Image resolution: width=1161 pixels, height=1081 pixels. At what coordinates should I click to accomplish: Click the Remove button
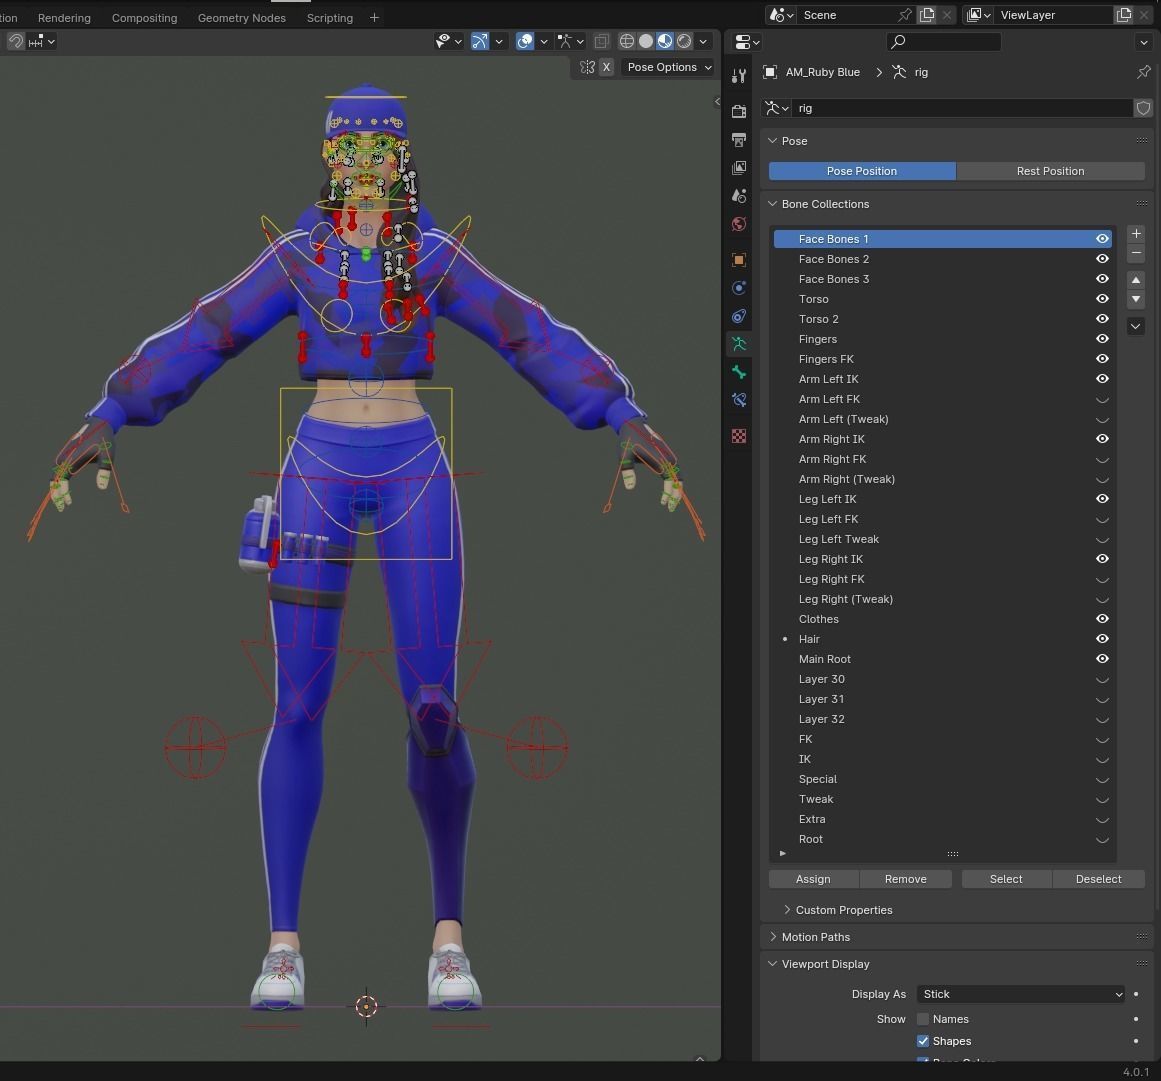(x=906, y=879)
